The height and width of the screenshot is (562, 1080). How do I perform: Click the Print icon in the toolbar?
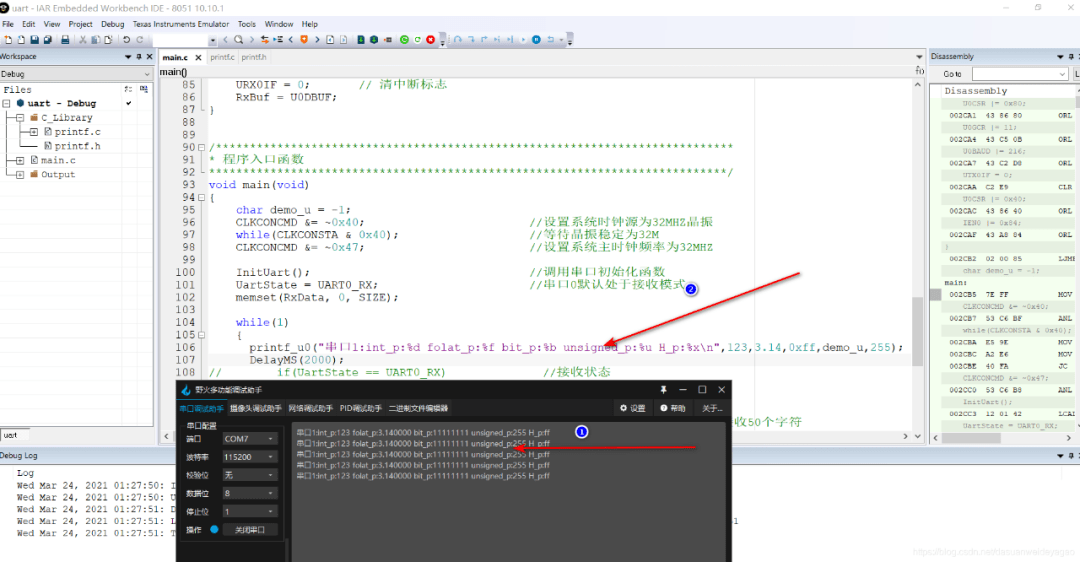[x=66, y=40]
